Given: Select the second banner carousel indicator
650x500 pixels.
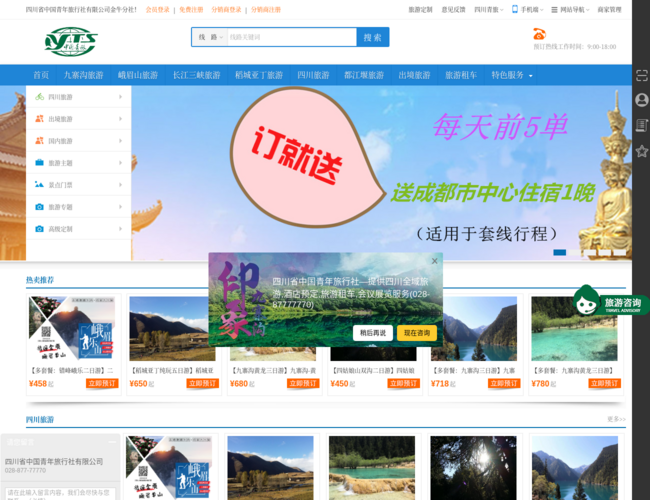Looking at the screenshot, I should click(x=575, y=252).
